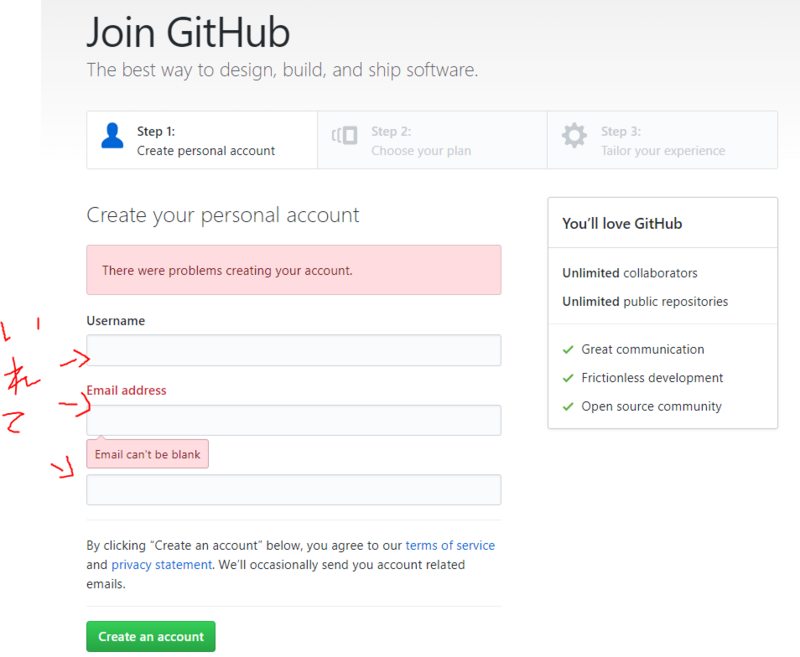This screenshot has width=800, height=657.
Task: Click the Unlimited public repositories text
Action: (645, 302)
